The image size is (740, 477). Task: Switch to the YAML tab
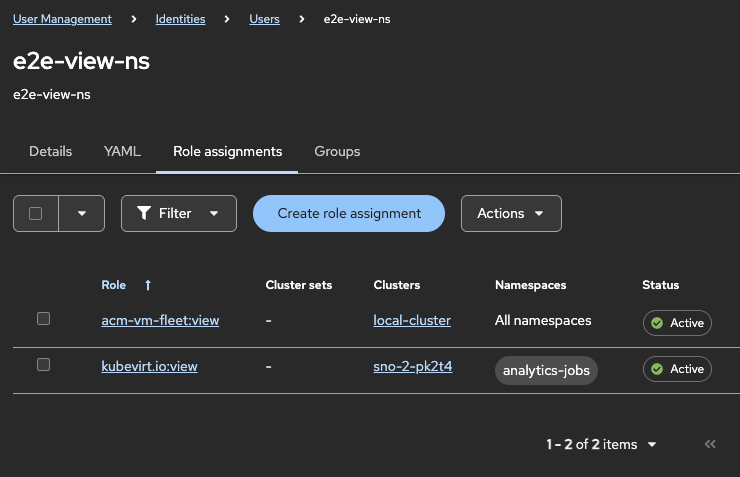pyautogui.click(x=122, y=151)
